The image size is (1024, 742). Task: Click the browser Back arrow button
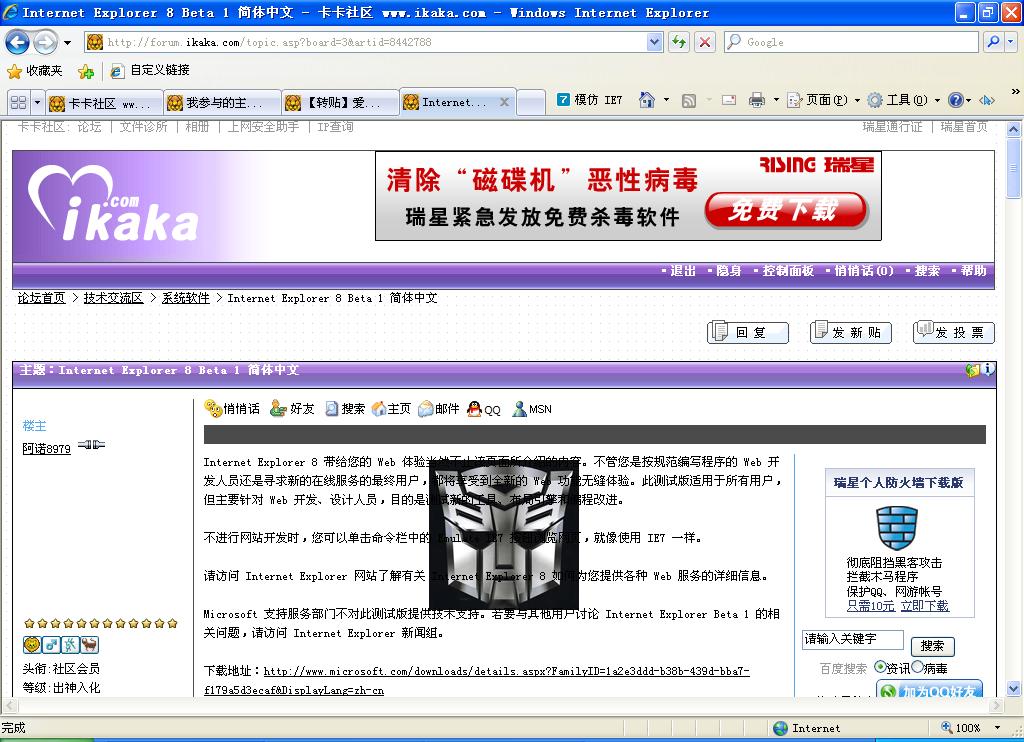(x=18, y=42)
